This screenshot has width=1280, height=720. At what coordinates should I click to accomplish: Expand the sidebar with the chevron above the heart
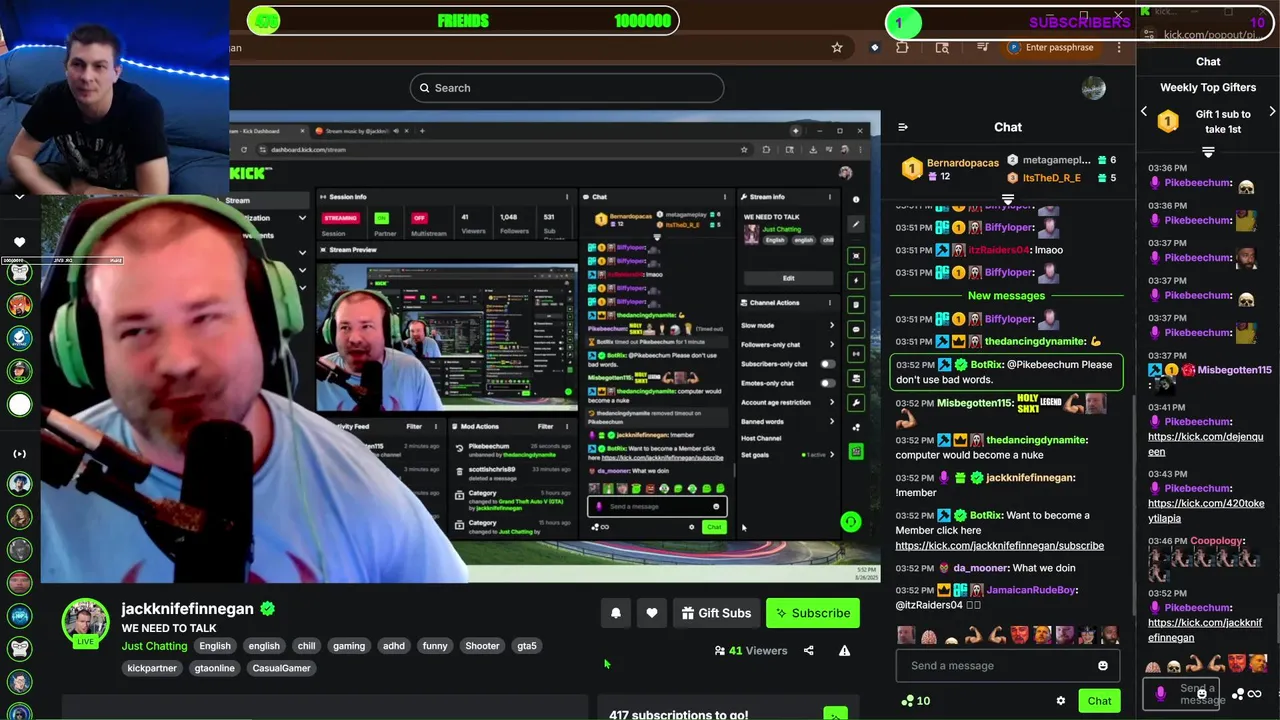coord(19,197)
